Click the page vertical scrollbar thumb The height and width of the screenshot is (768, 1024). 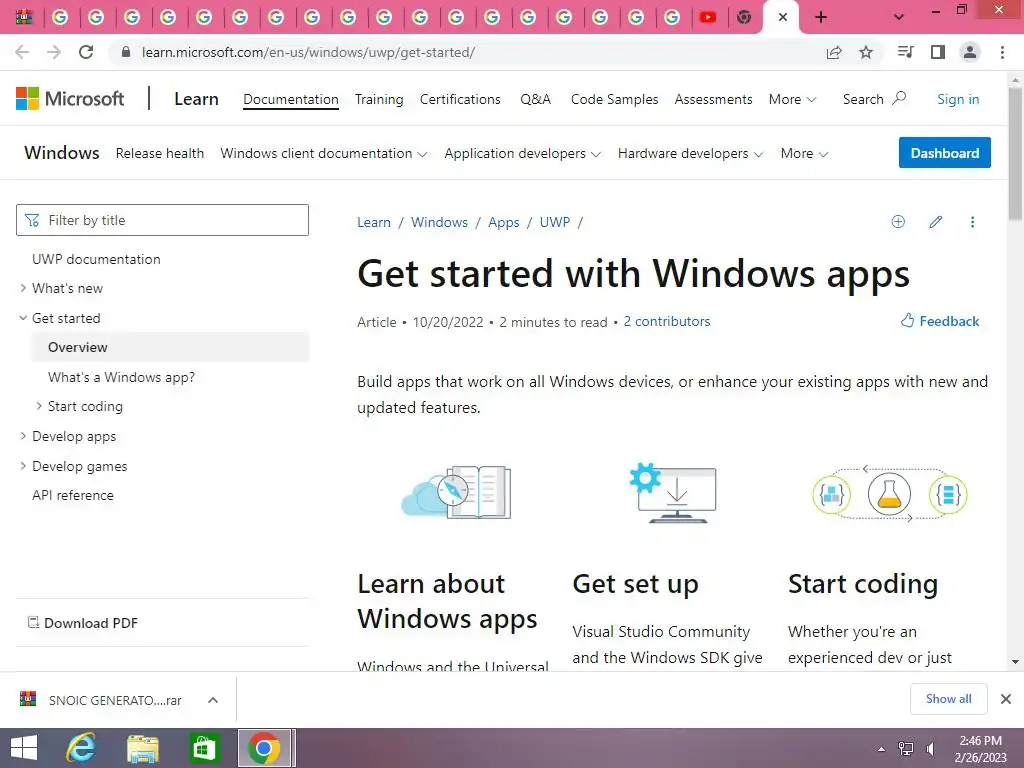click(1015, 154)
